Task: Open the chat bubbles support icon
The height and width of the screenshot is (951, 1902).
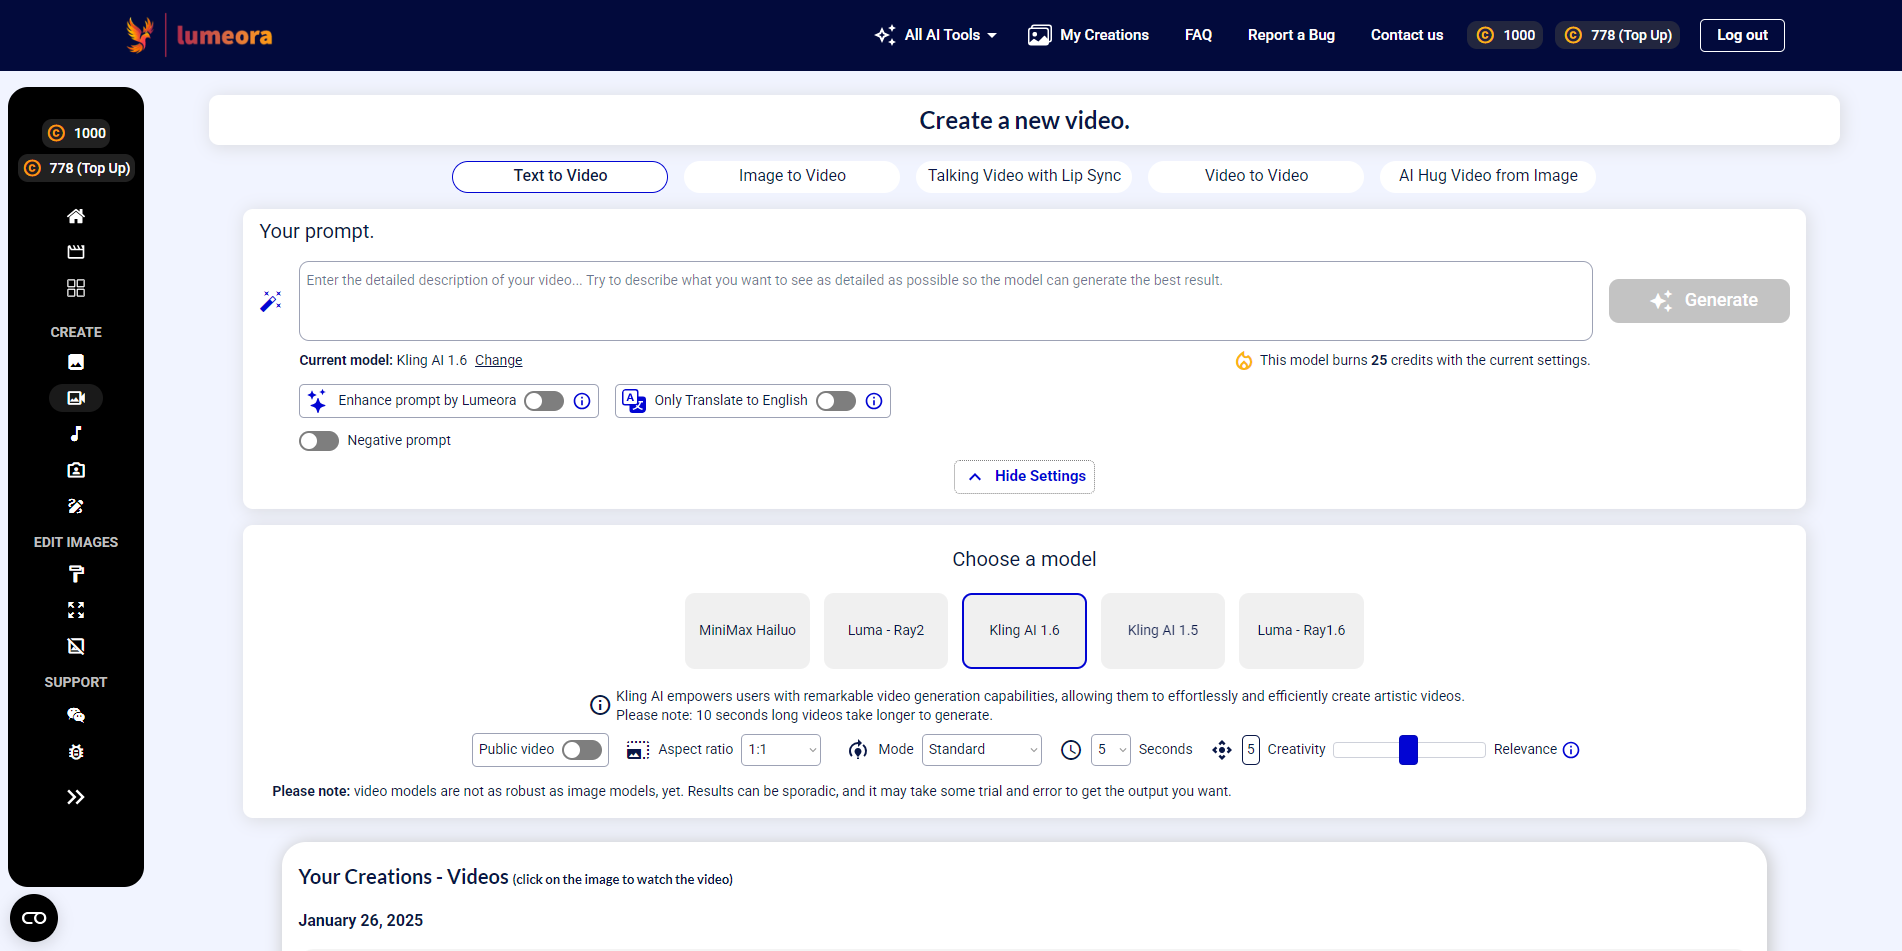Action: tap(76, 715)
